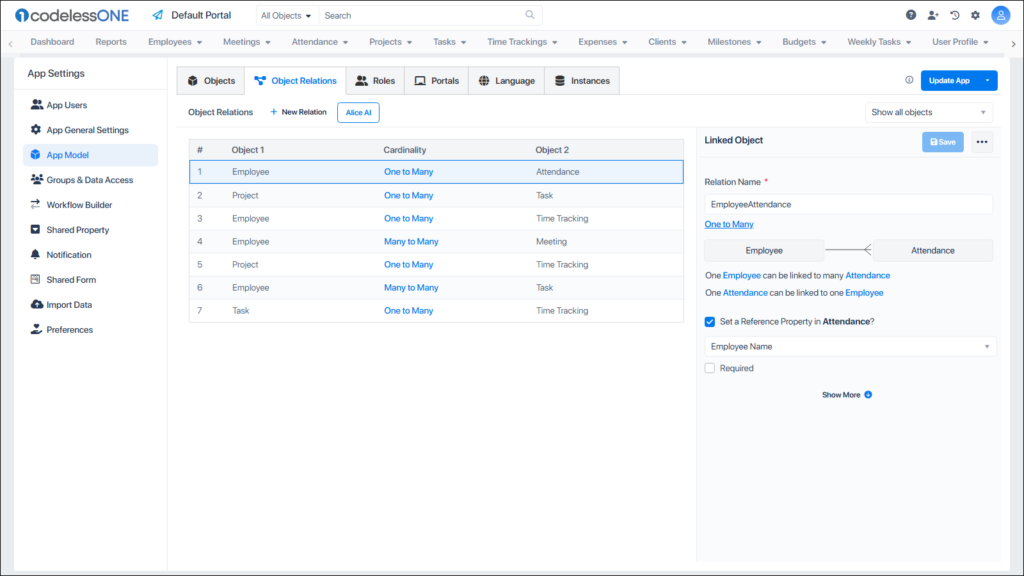Image resolution: width=1024 pixels, height=576 pixels.
Task: Switch to the Objects tab
Action: point(211,81)
